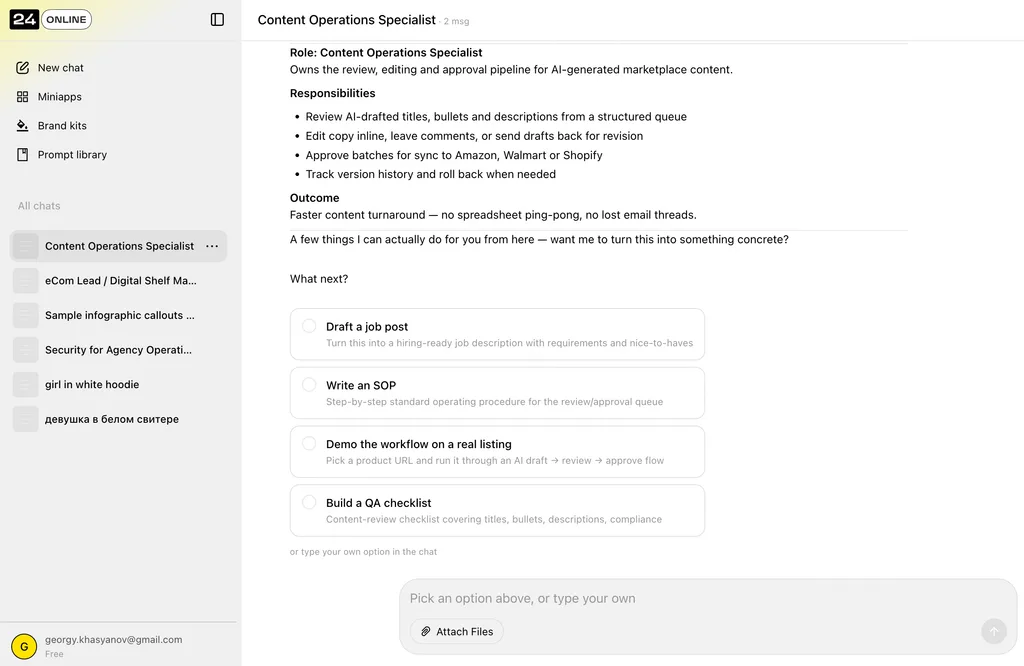Click the user avatar G icon

coord(24,646)
